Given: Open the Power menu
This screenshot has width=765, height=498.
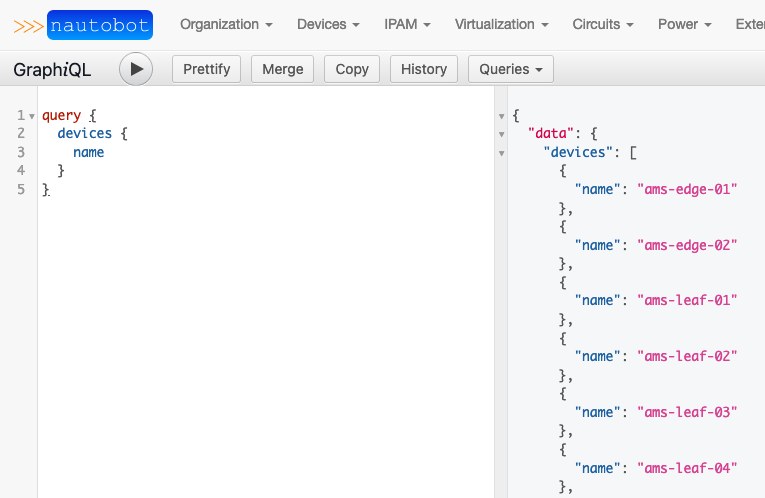Looking at the screenshot, I should (684, 24).
